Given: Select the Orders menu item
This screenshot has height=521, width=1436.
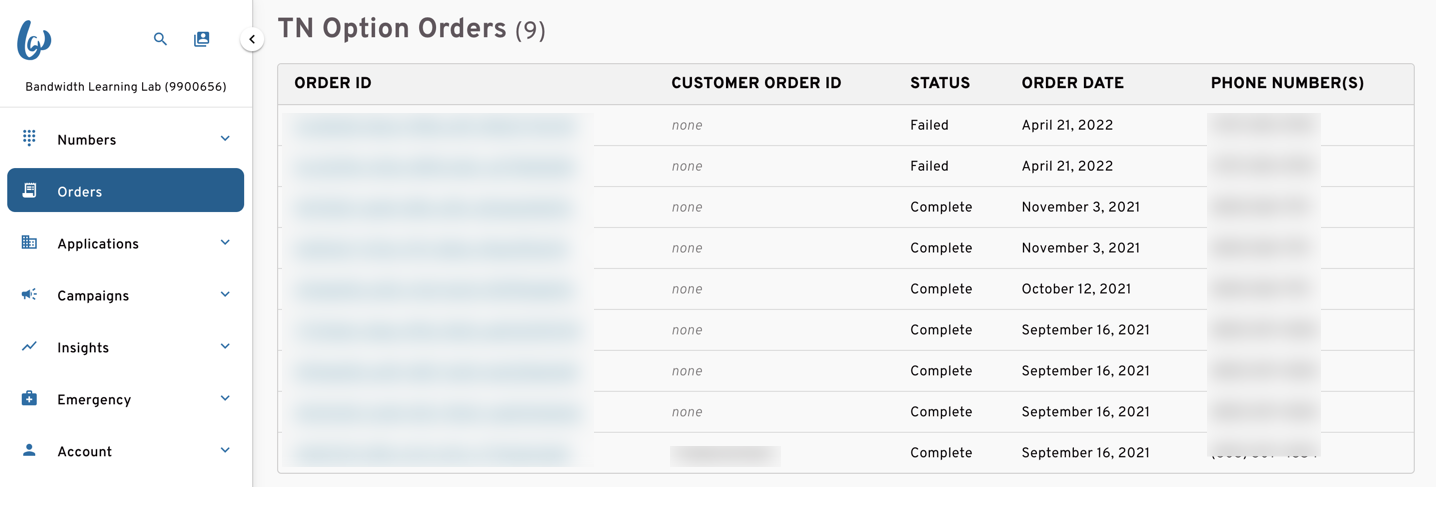Looking at the screenshot, I should 125,190.
